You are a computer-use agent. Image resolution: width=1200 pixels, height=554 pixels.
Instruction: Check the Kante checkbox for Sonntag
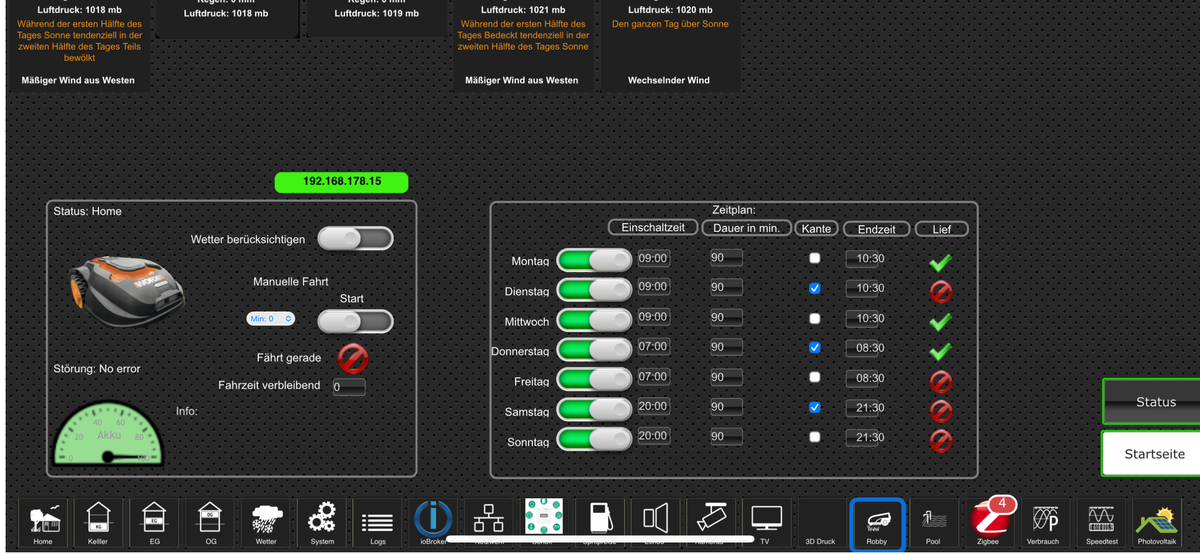click(x=815, y=436)
